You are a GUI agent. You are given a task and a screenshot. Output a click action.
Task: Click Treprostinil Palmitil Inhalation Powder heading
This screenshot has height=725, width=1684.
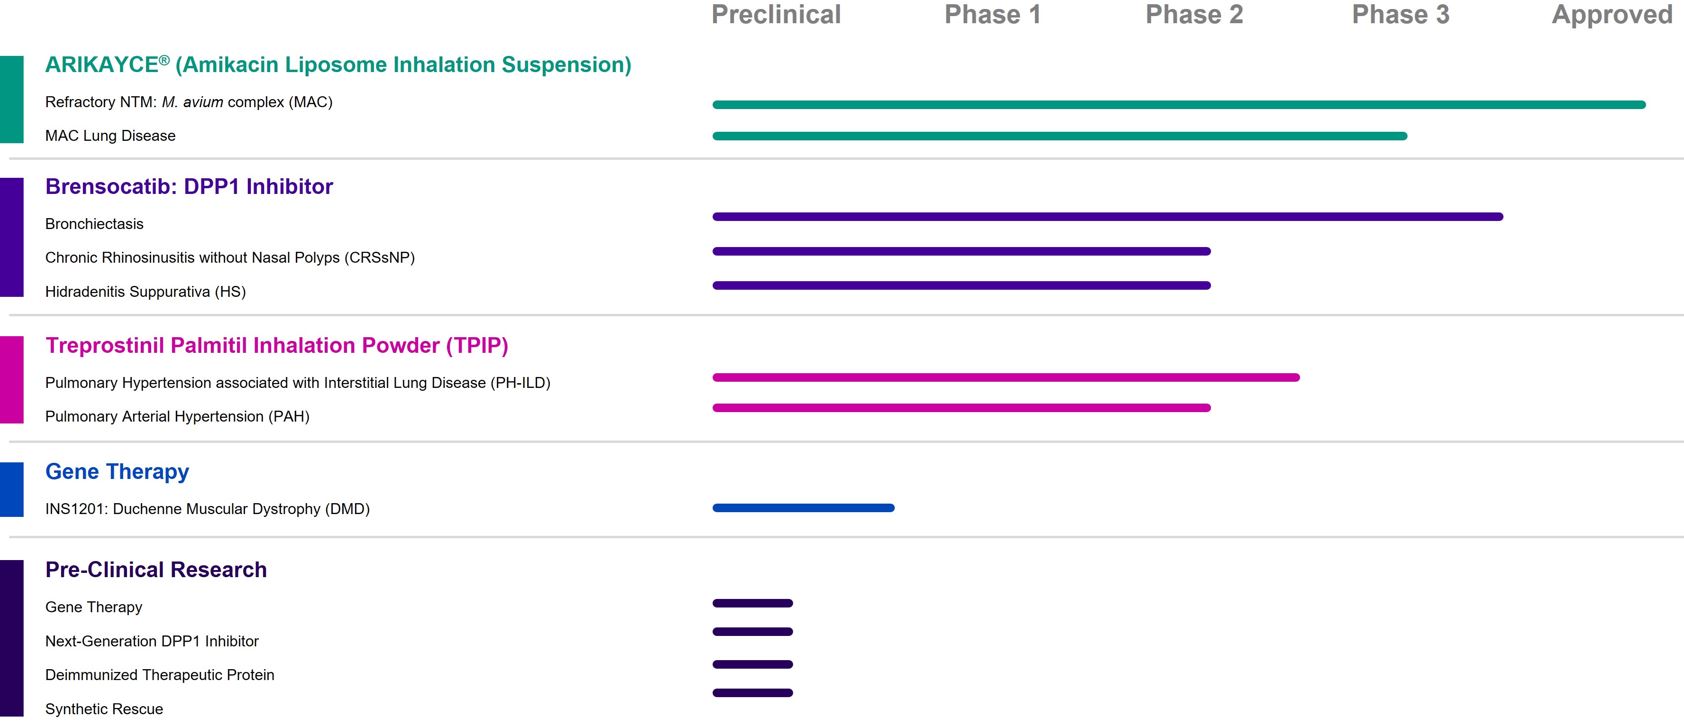point(277,346)
